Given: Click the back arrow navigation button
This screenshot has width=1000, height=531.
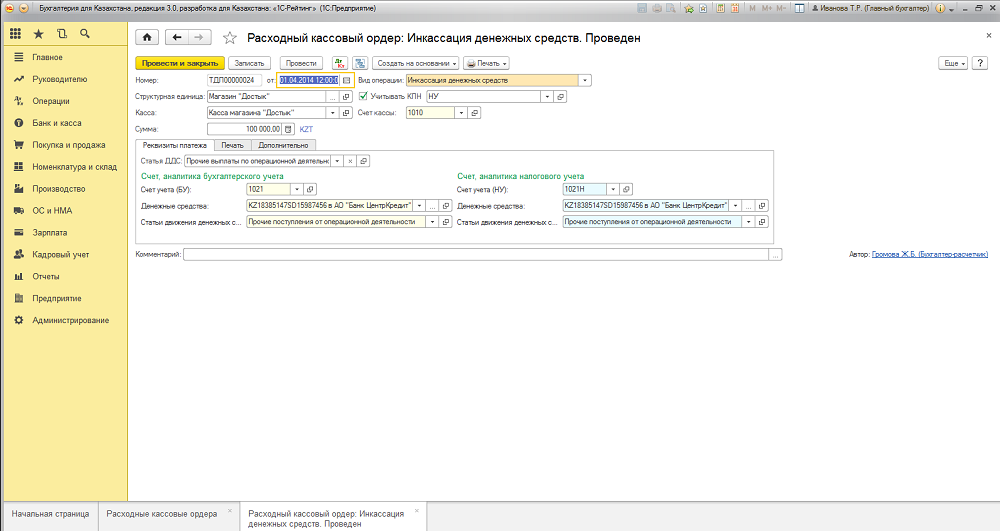Looking at the screenshot, I should [177, 38].
